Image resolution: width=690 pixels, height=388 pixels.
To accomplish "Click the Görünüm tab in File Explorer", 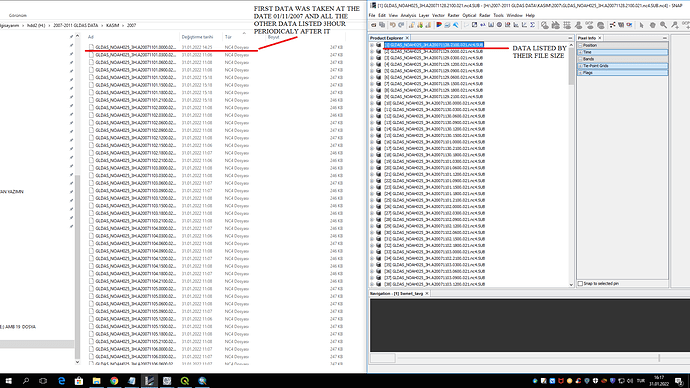I will pyautogui.click(x=18, y=15).
